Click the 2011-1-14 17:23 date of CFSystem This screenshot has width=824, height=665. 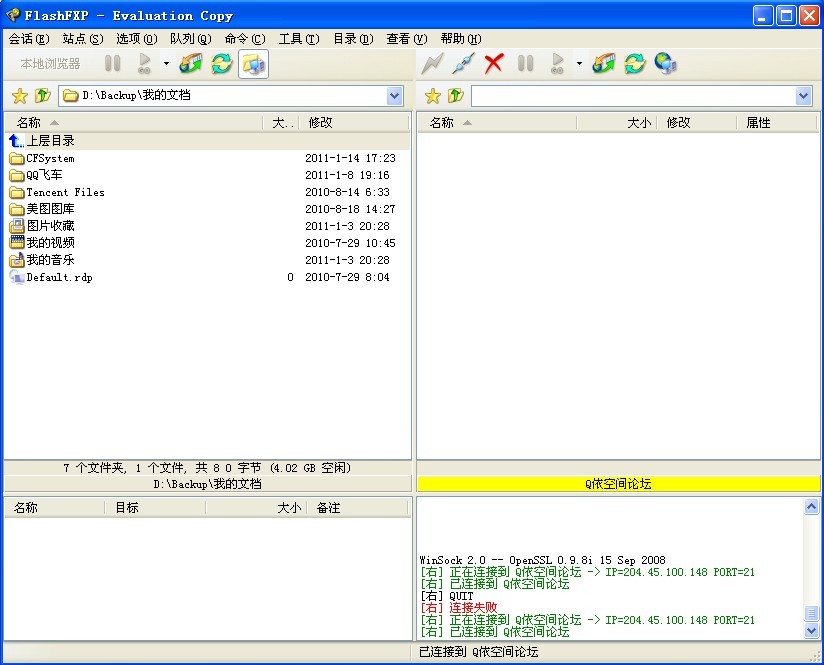point(351,158)
